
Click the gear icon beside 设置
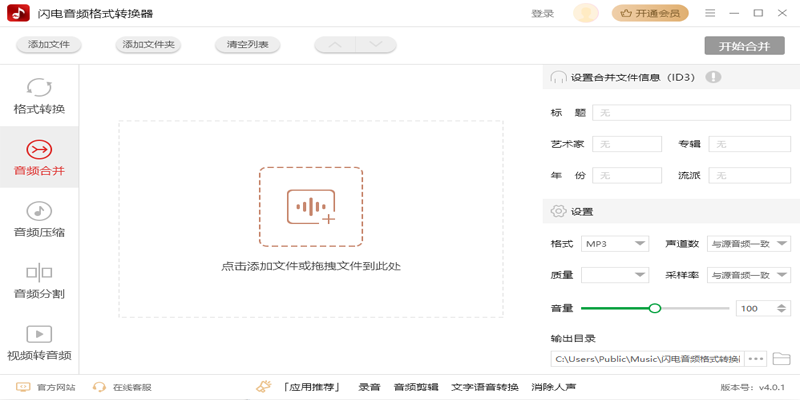coord(558,211)
